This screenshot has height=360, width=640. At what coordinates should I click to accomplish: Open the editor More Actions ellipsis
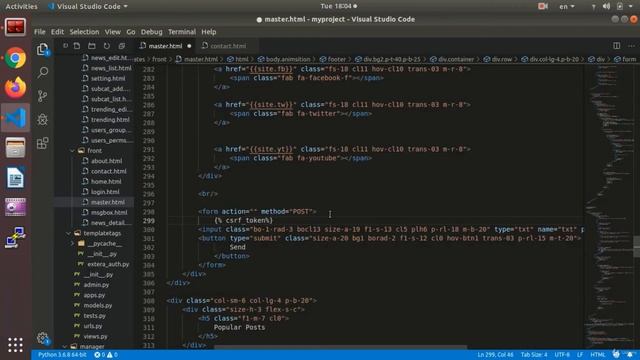(631, 46)
